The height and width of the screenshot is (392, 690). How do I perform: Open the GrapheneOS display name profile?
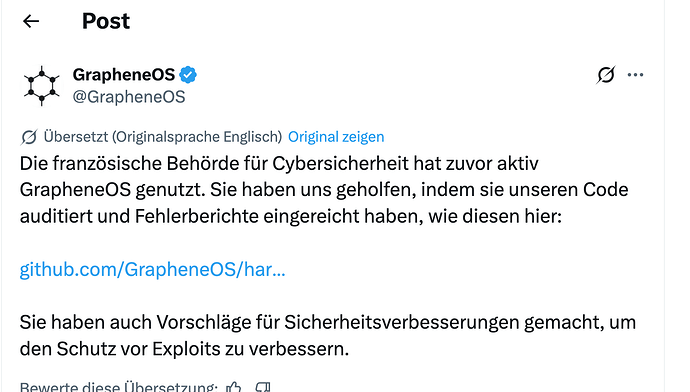[124, 75]
